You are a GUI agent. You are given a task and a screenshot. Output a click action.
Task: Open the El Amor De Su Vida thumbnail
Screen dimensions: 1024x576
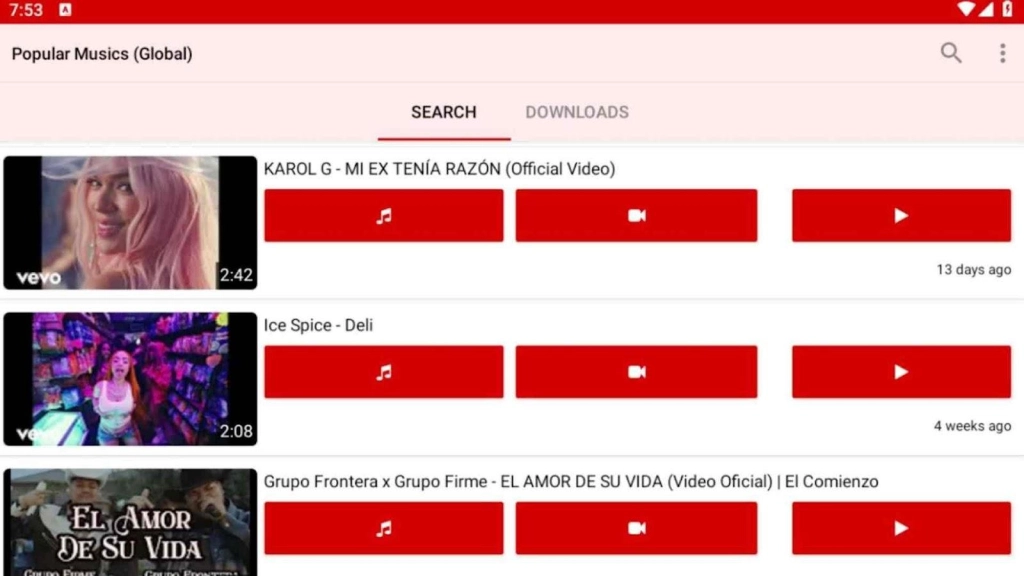point(130,522)
